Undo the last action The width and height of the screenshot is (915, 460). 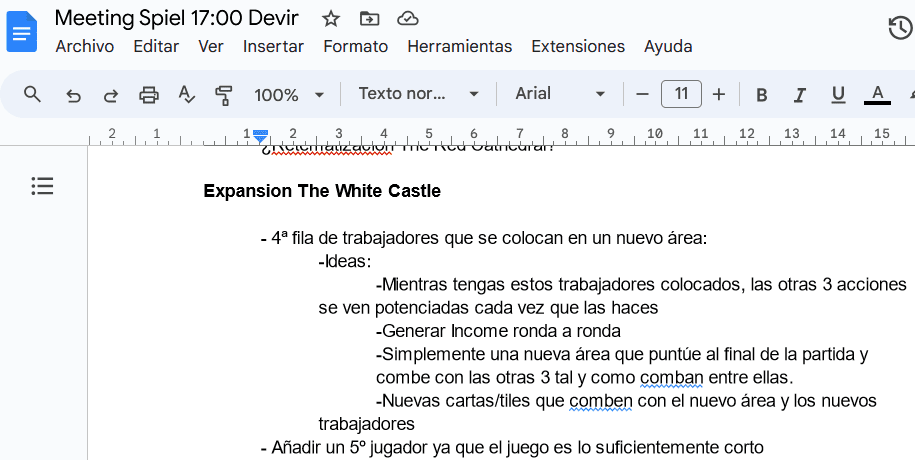click(73, 95)
